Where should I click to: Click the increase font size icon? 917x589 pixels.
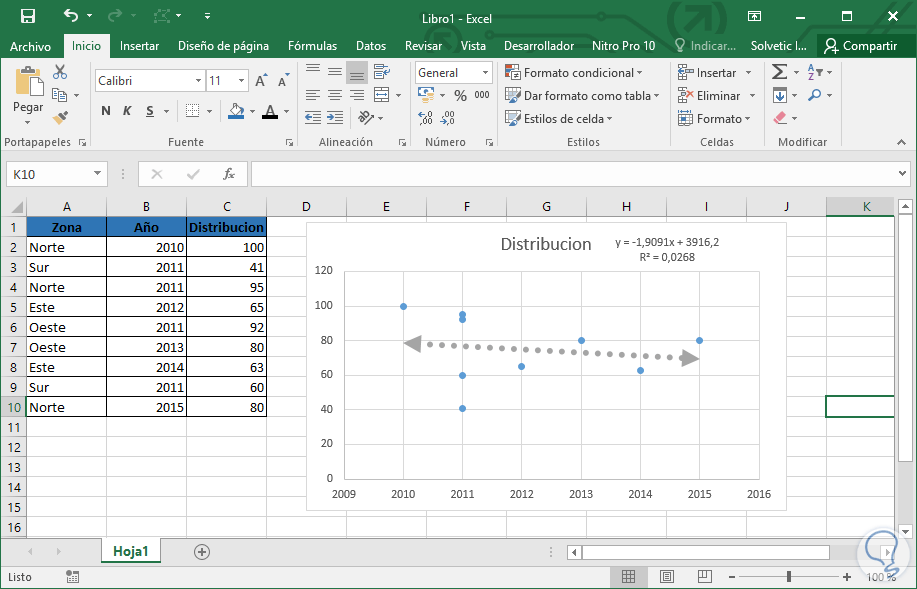[x=261, y=81]
